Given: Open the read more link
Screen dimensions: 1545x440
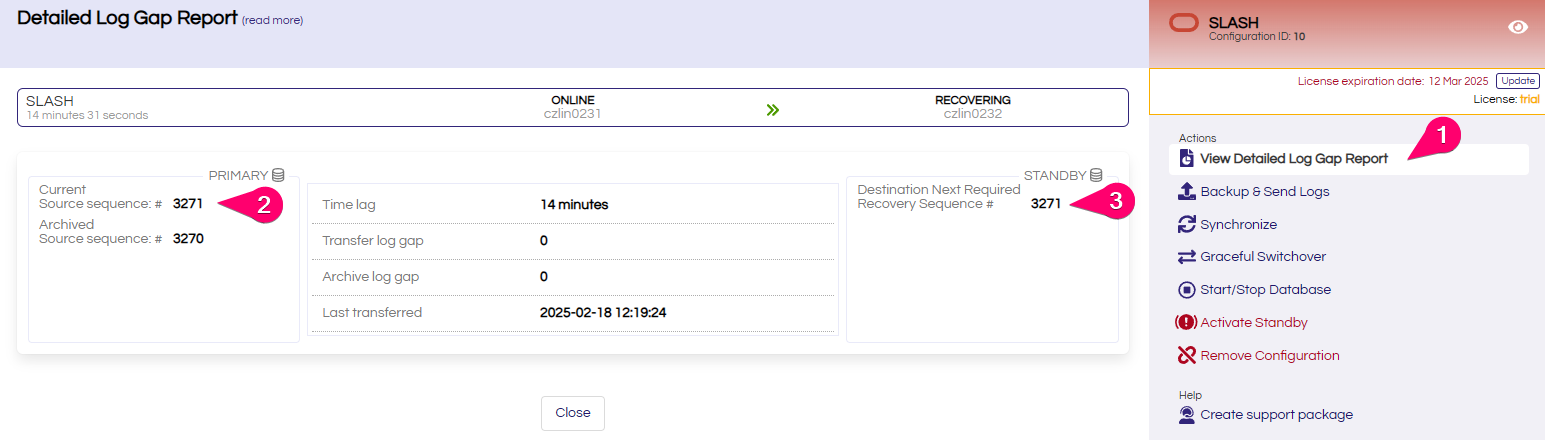Looking at the screenshot, I should point(272,21).
